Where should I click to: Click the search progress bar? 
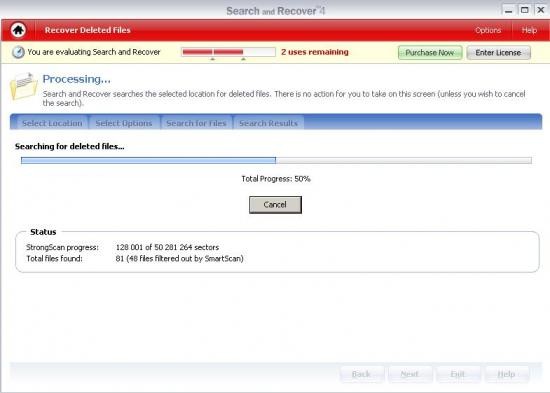[x=276, y=160]
